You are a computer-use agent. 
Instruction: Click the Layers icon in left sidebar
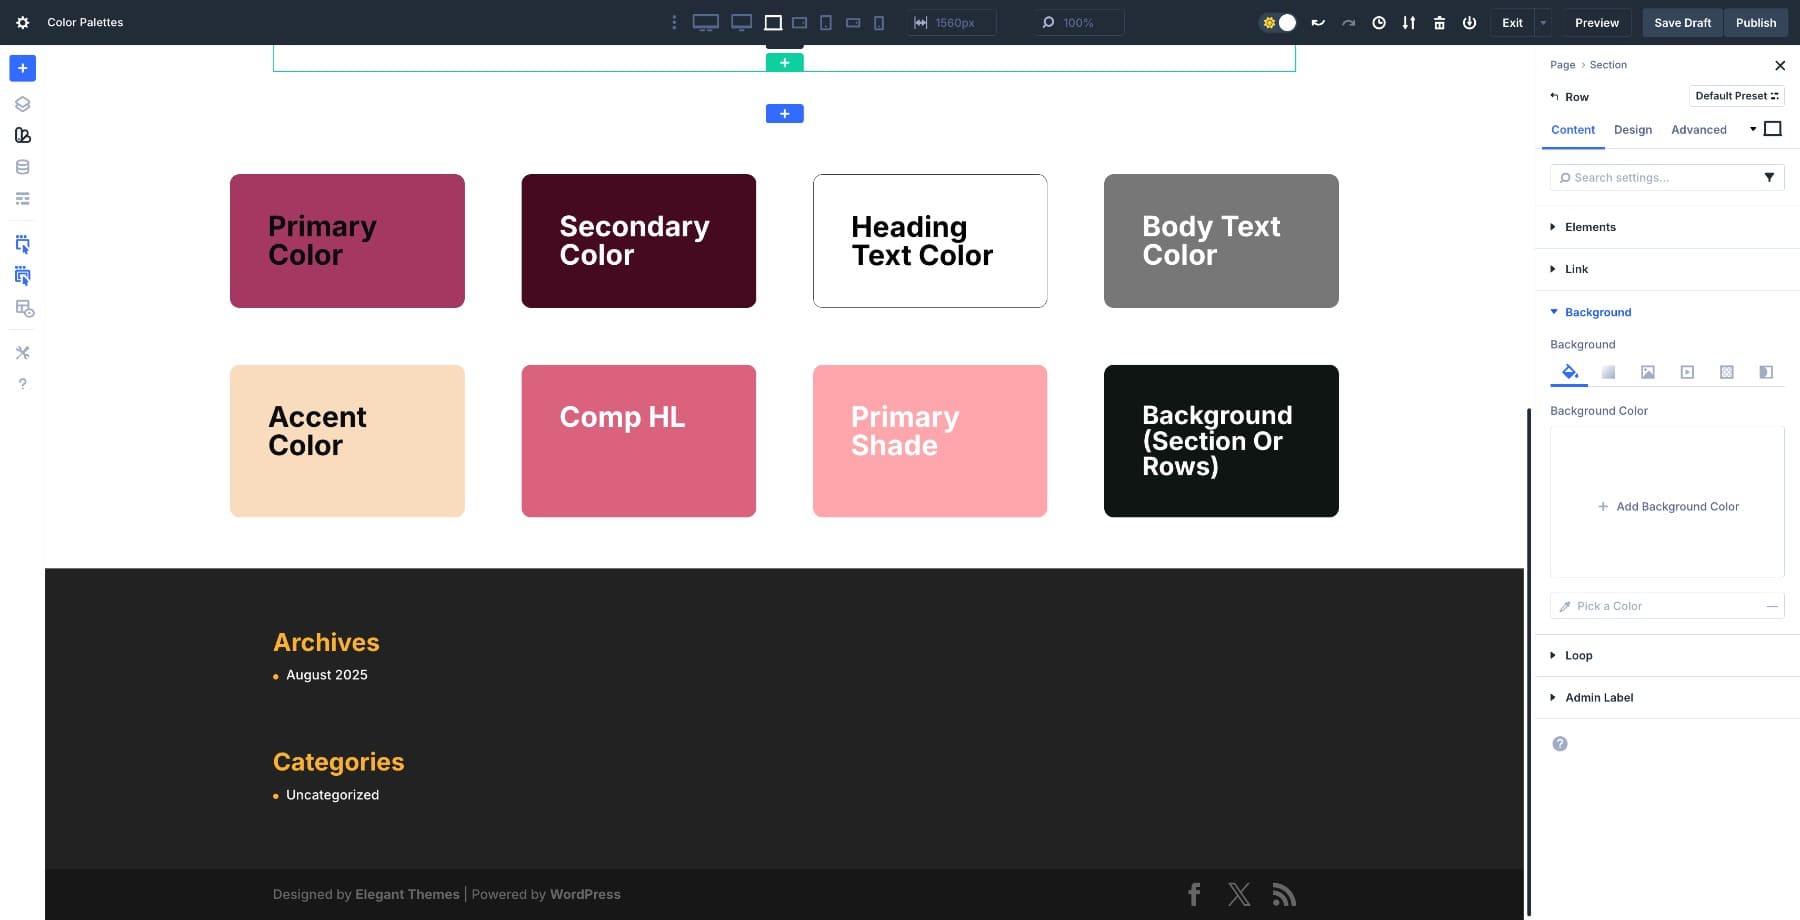coord(22,104)
